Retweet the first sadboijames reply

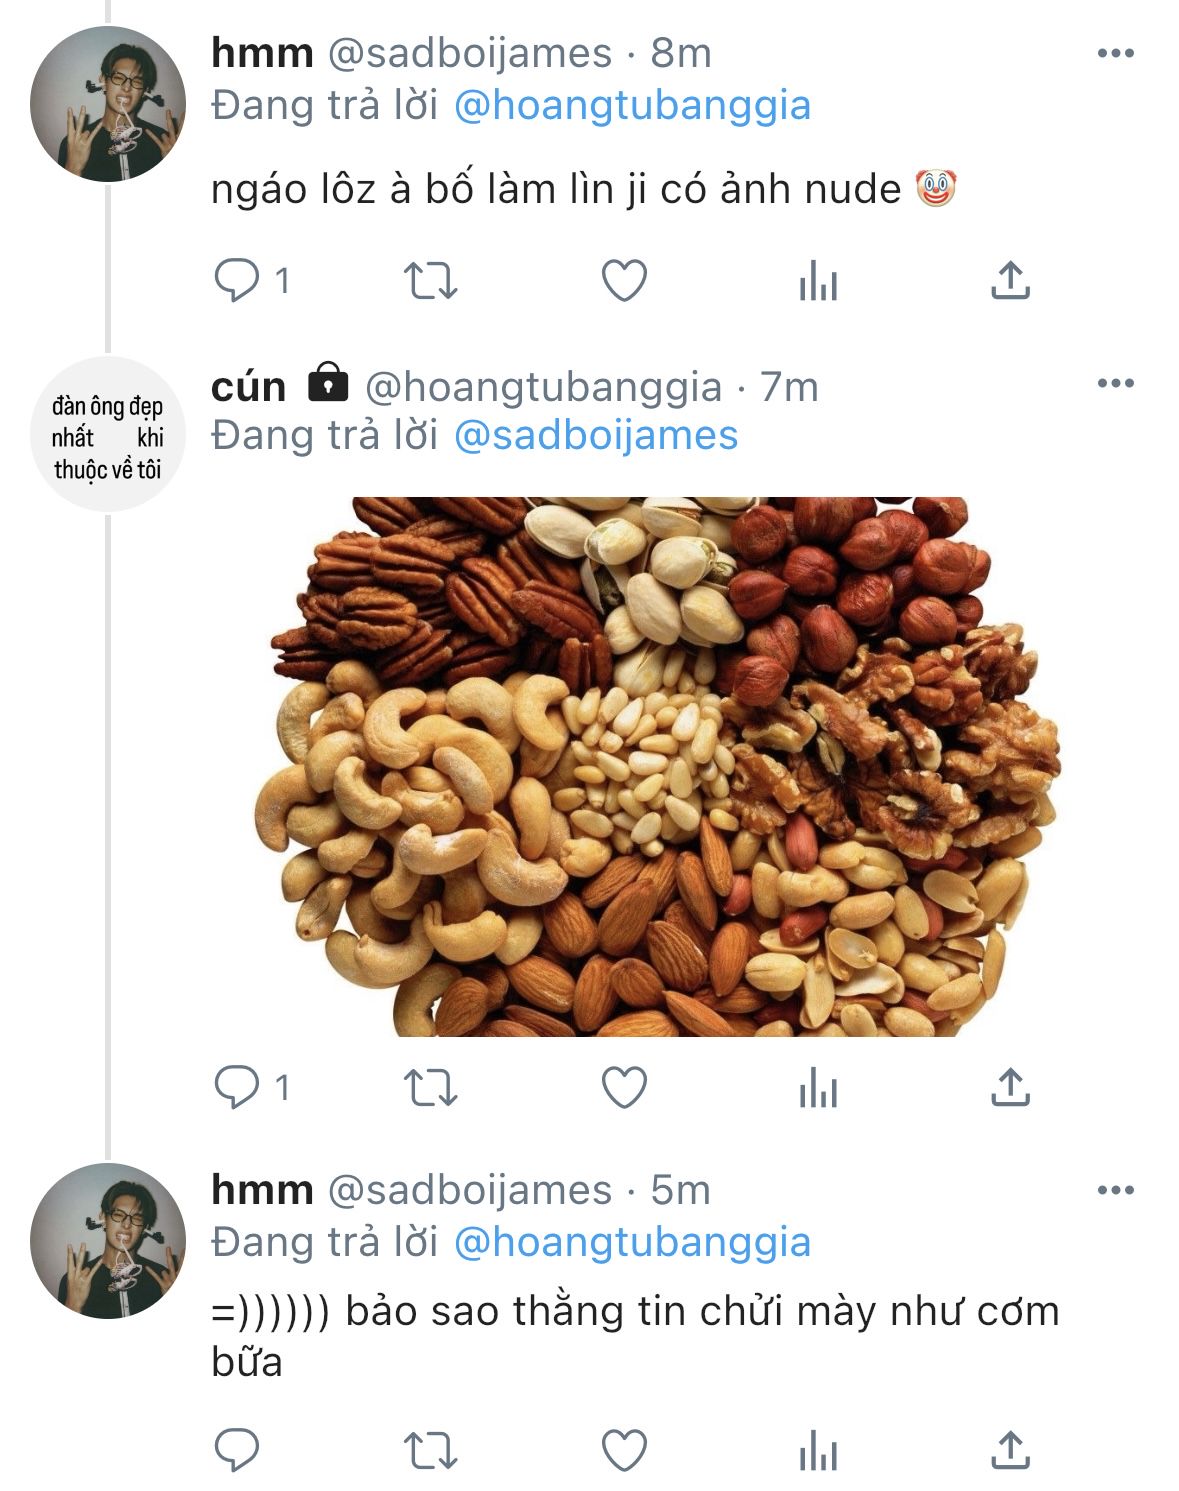[430, 281]
